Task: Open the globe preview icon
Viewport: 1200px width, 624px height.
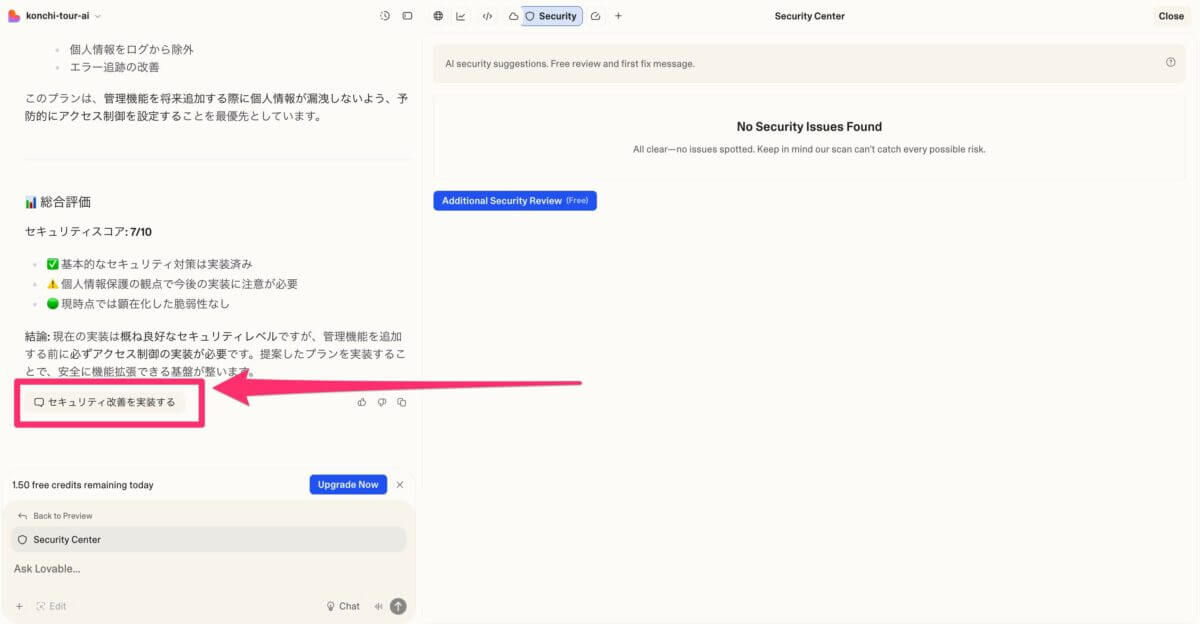Action: (x=438, y=16)
